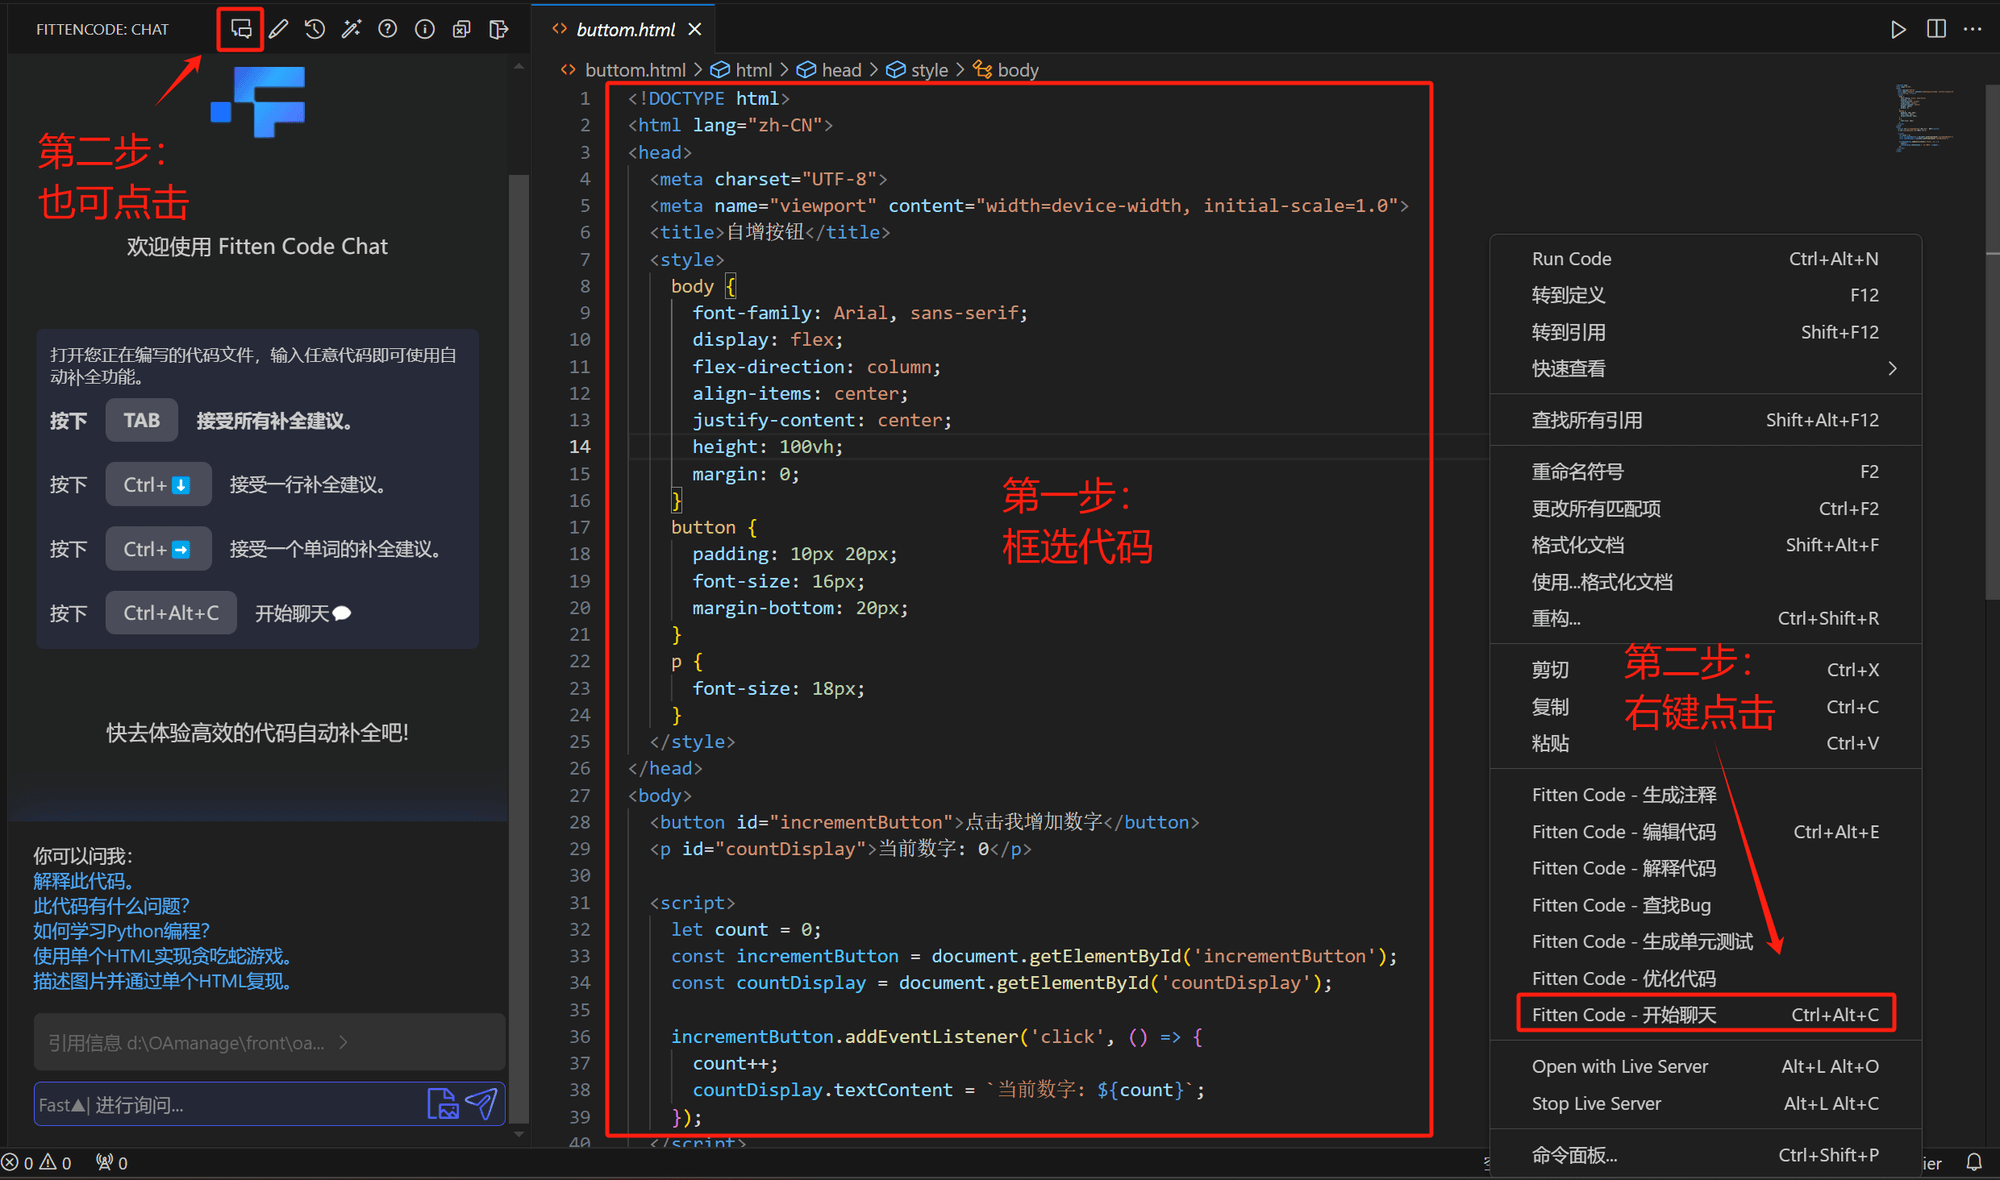This screenshot has width=2000, height=1180.
Task: Click the Ctrl+ right-arrow shortcut badge
Action: tap(158, 549)
